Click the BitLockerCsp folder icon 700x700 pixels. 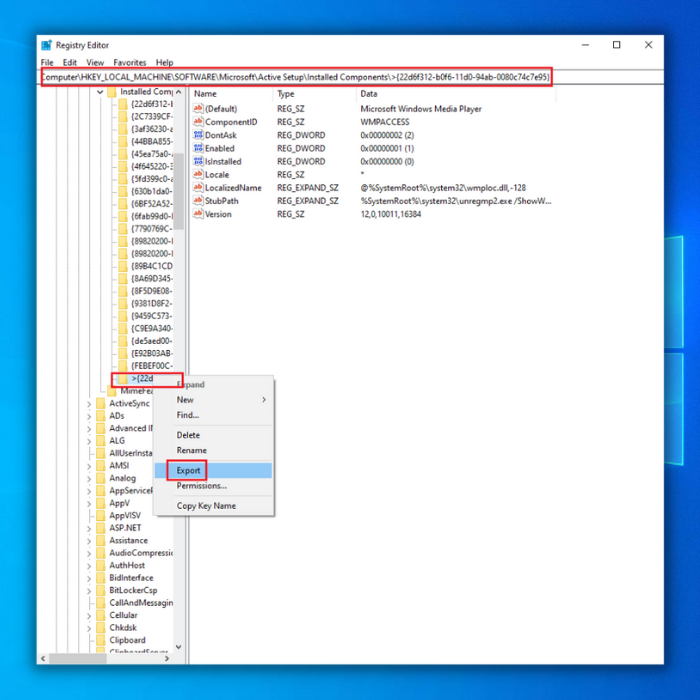[101, 590]
